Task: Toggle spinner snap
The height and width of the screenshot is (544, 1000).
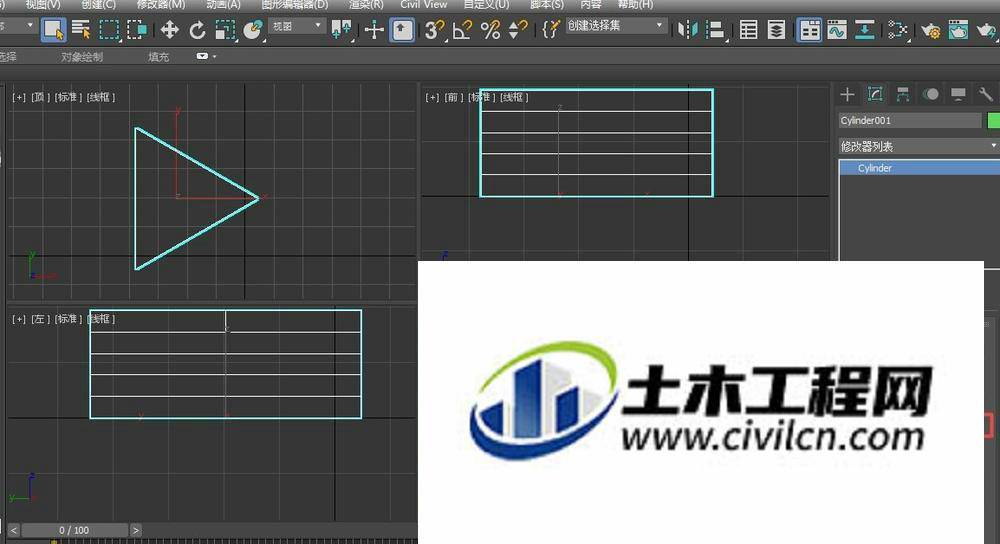Action: pos(518,30)
